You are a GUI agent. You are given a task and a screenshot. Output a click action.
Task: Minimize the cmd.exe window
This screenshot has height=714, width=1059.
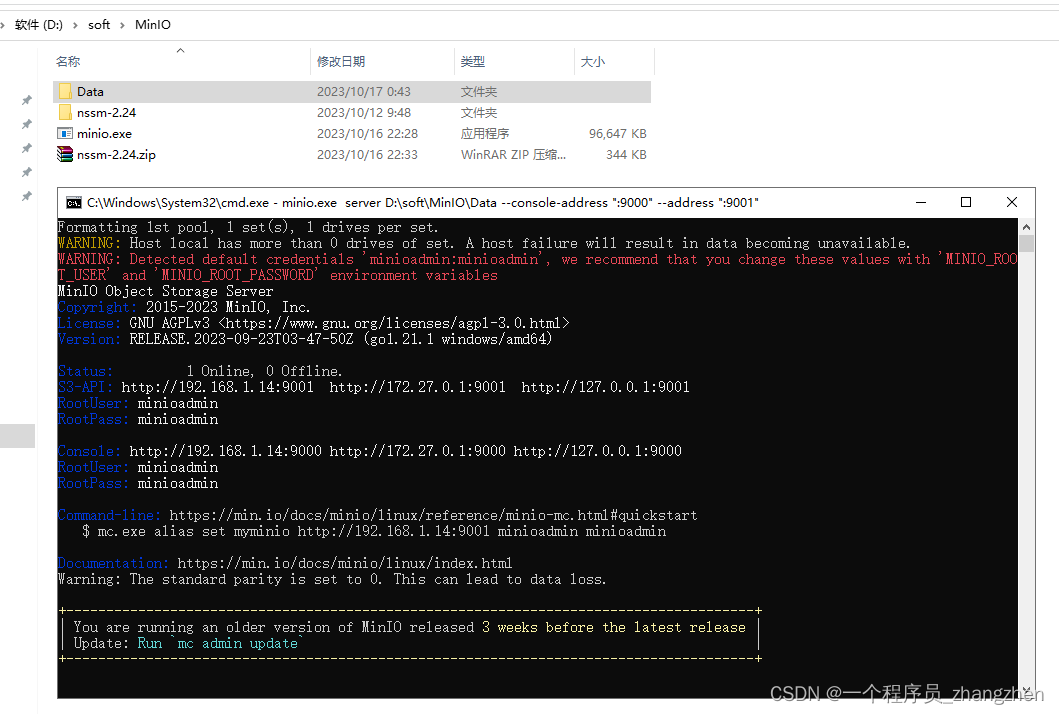(x=921, y=203)
